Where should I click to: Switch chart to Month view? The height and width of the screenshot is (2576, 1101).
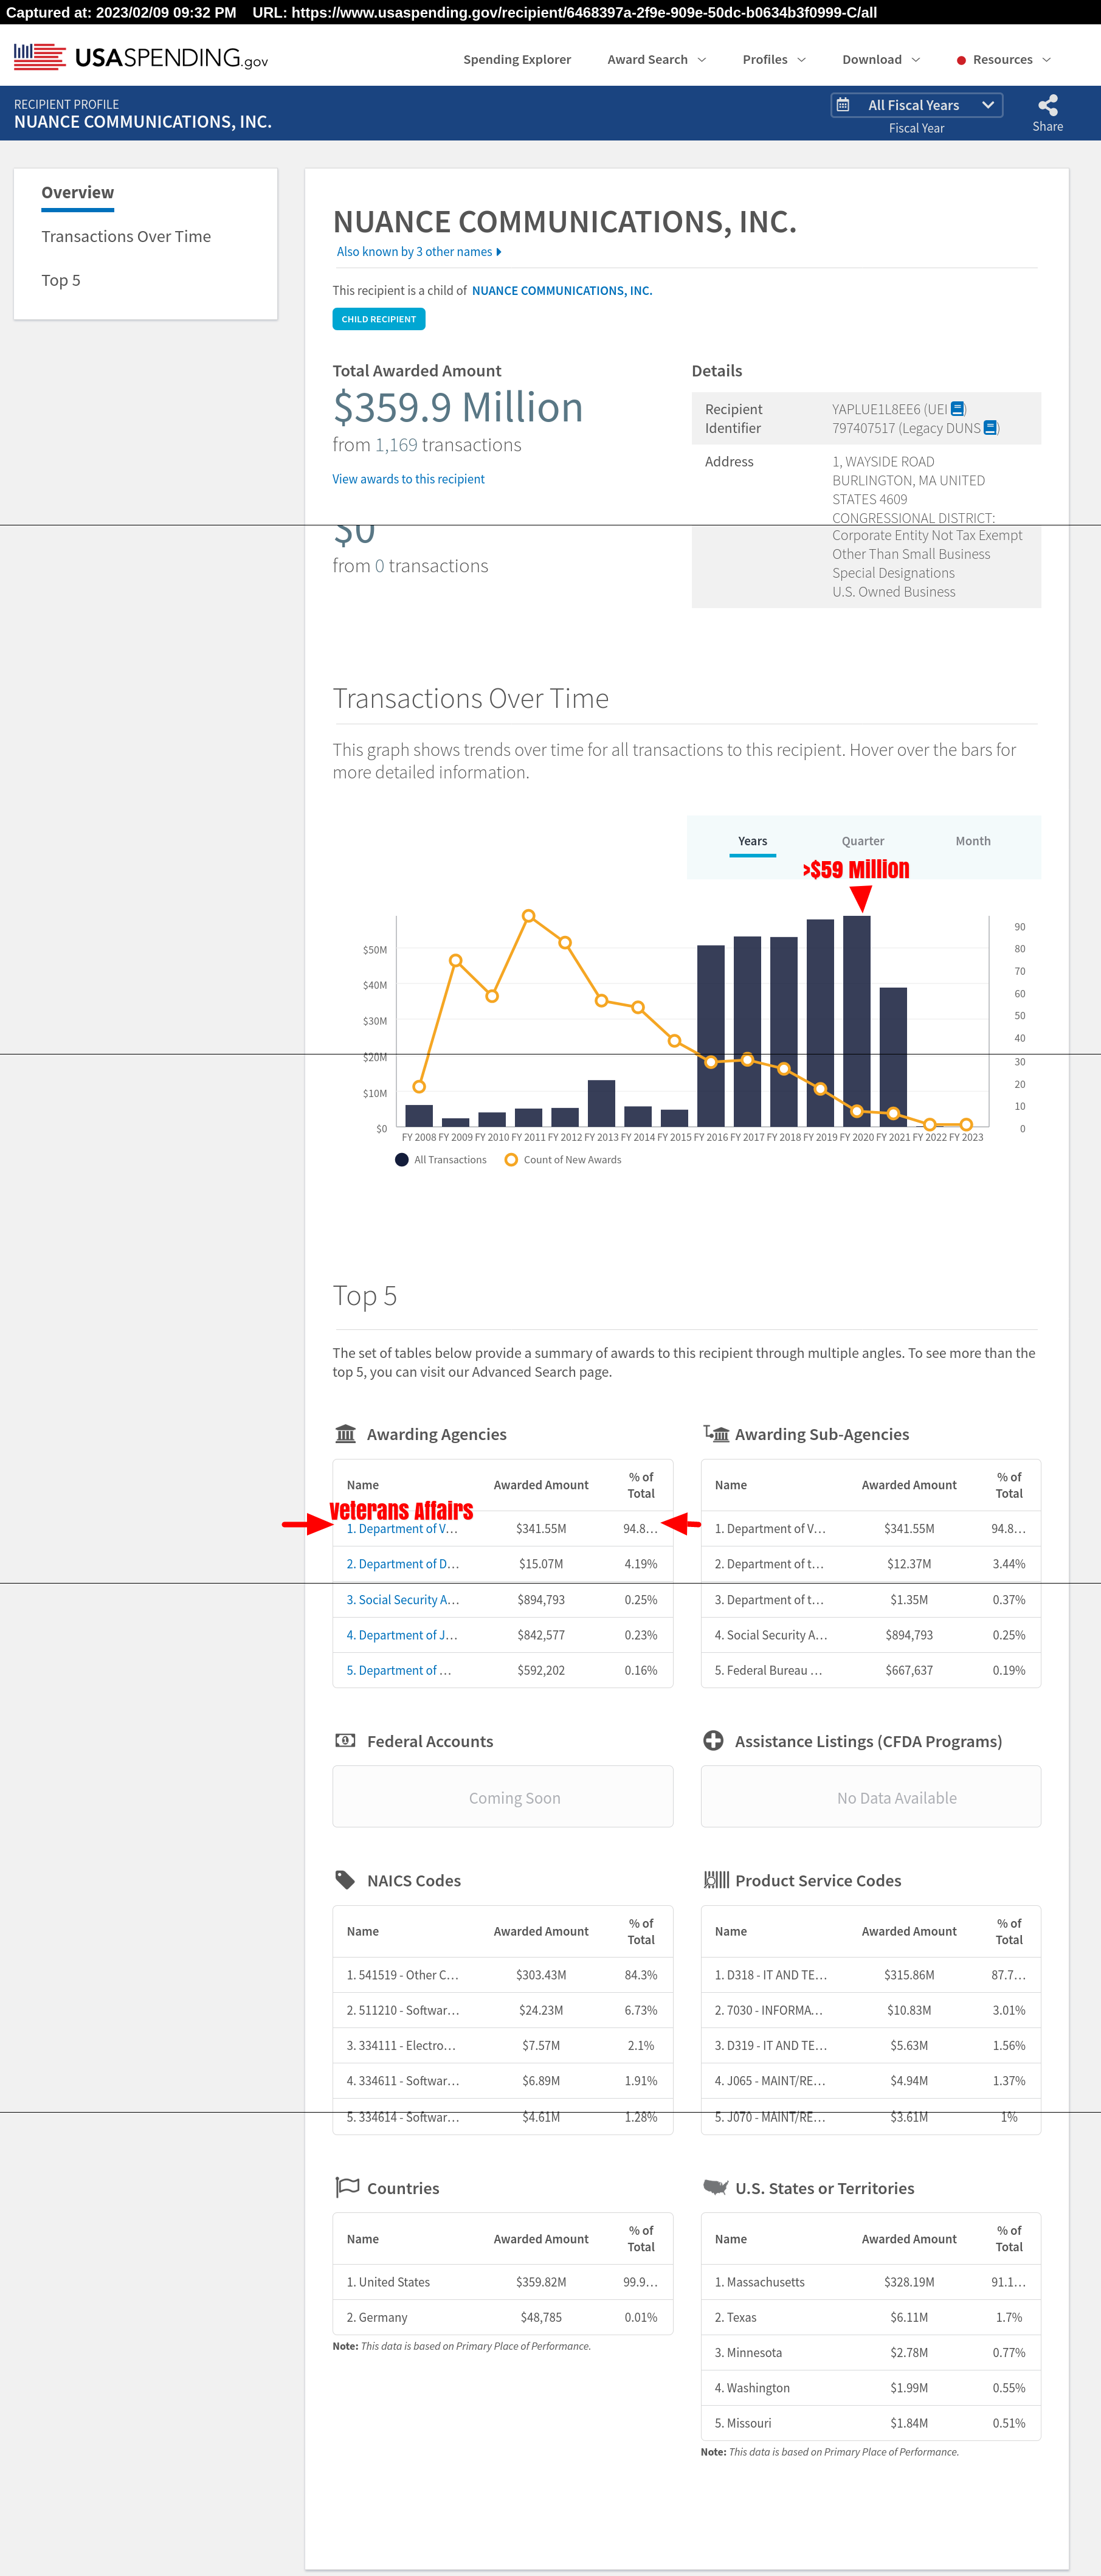pos(972,841)
